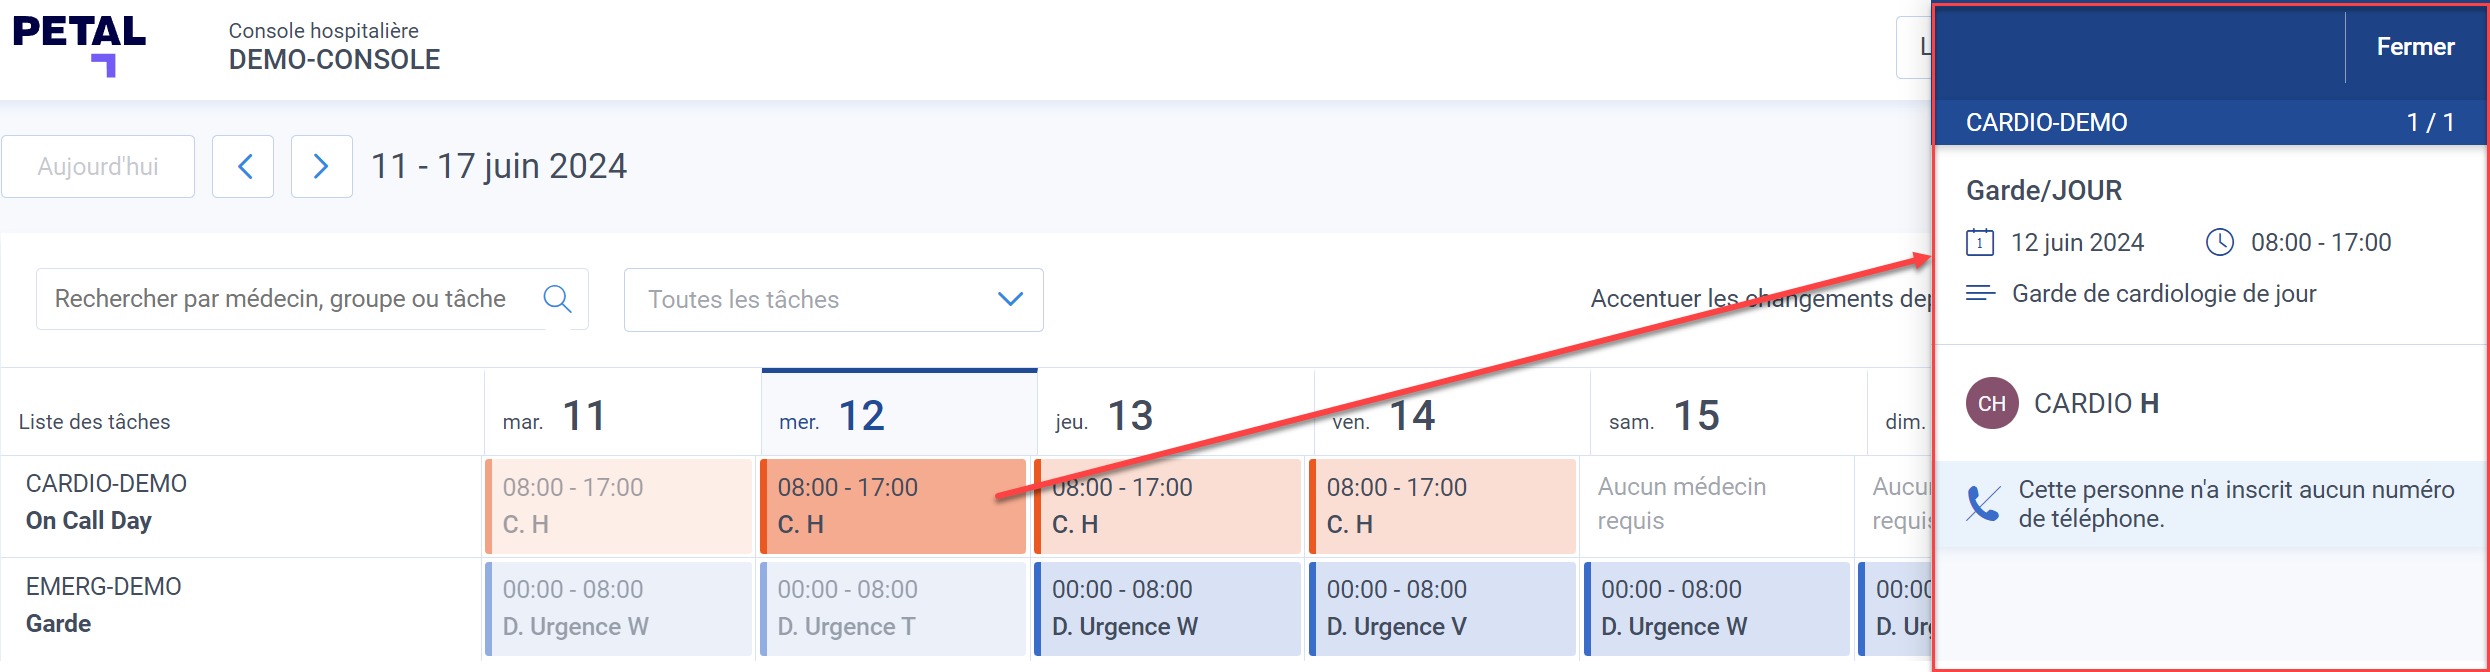Open CARDIO-DEMO shift on Tuesday 11
Viewport: 2490px width, 672px height.
[619, 506]
